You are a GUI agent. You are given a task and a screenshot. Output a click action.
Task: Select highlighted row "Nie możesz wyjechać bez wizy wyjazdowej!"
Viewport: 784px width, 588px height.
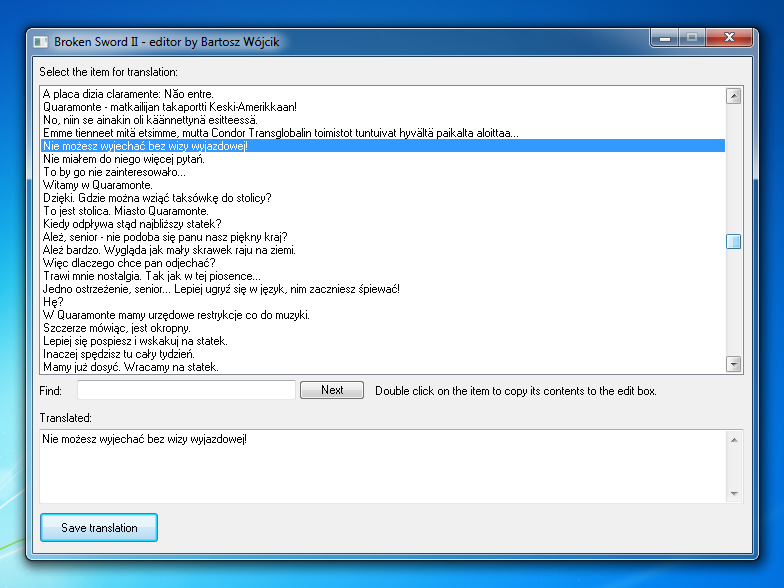point(382,146)
